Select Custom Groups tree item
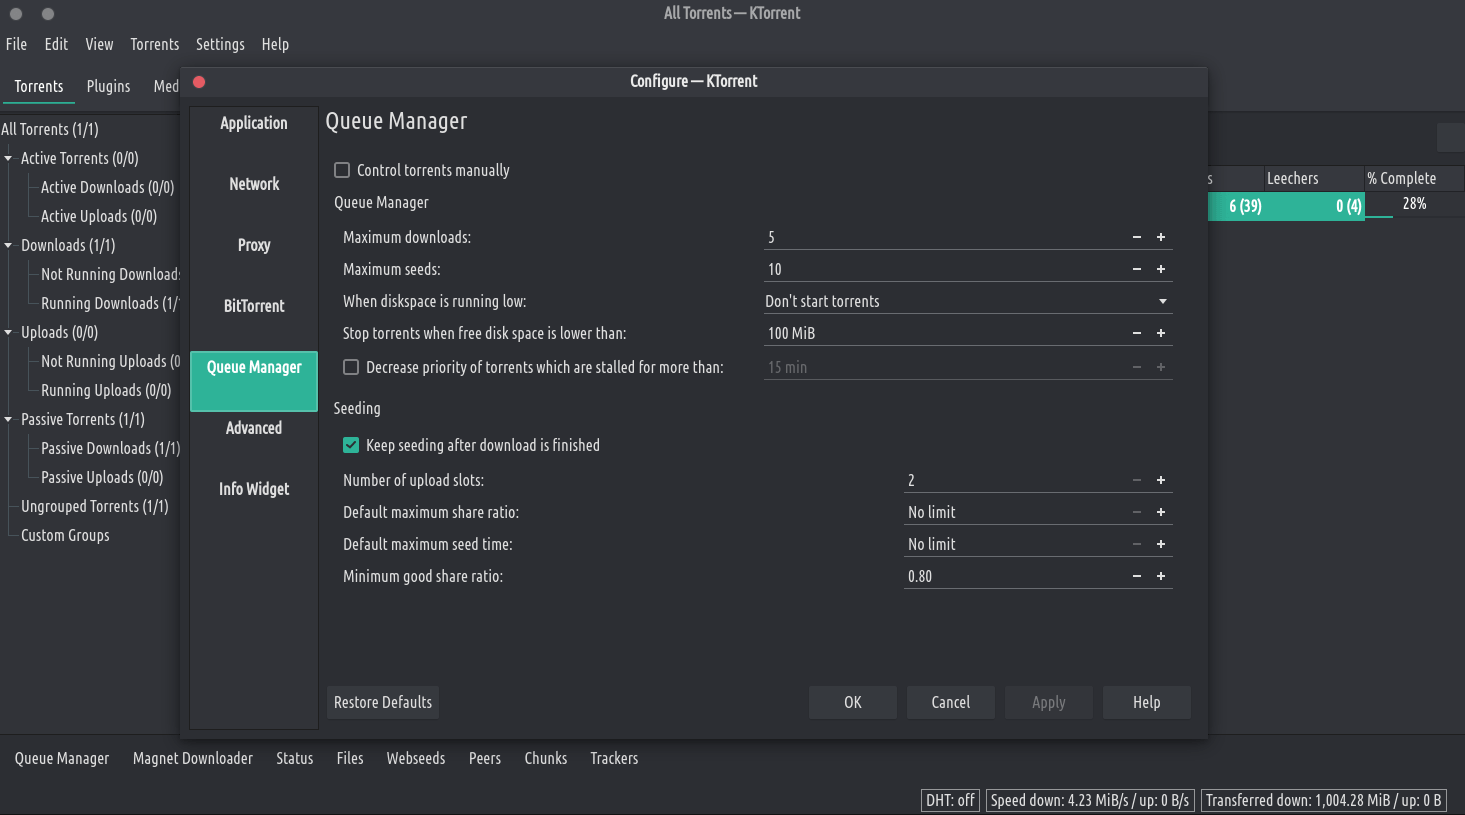The image size is (1465, 815). pyautogui.click(x=65, y=535)
